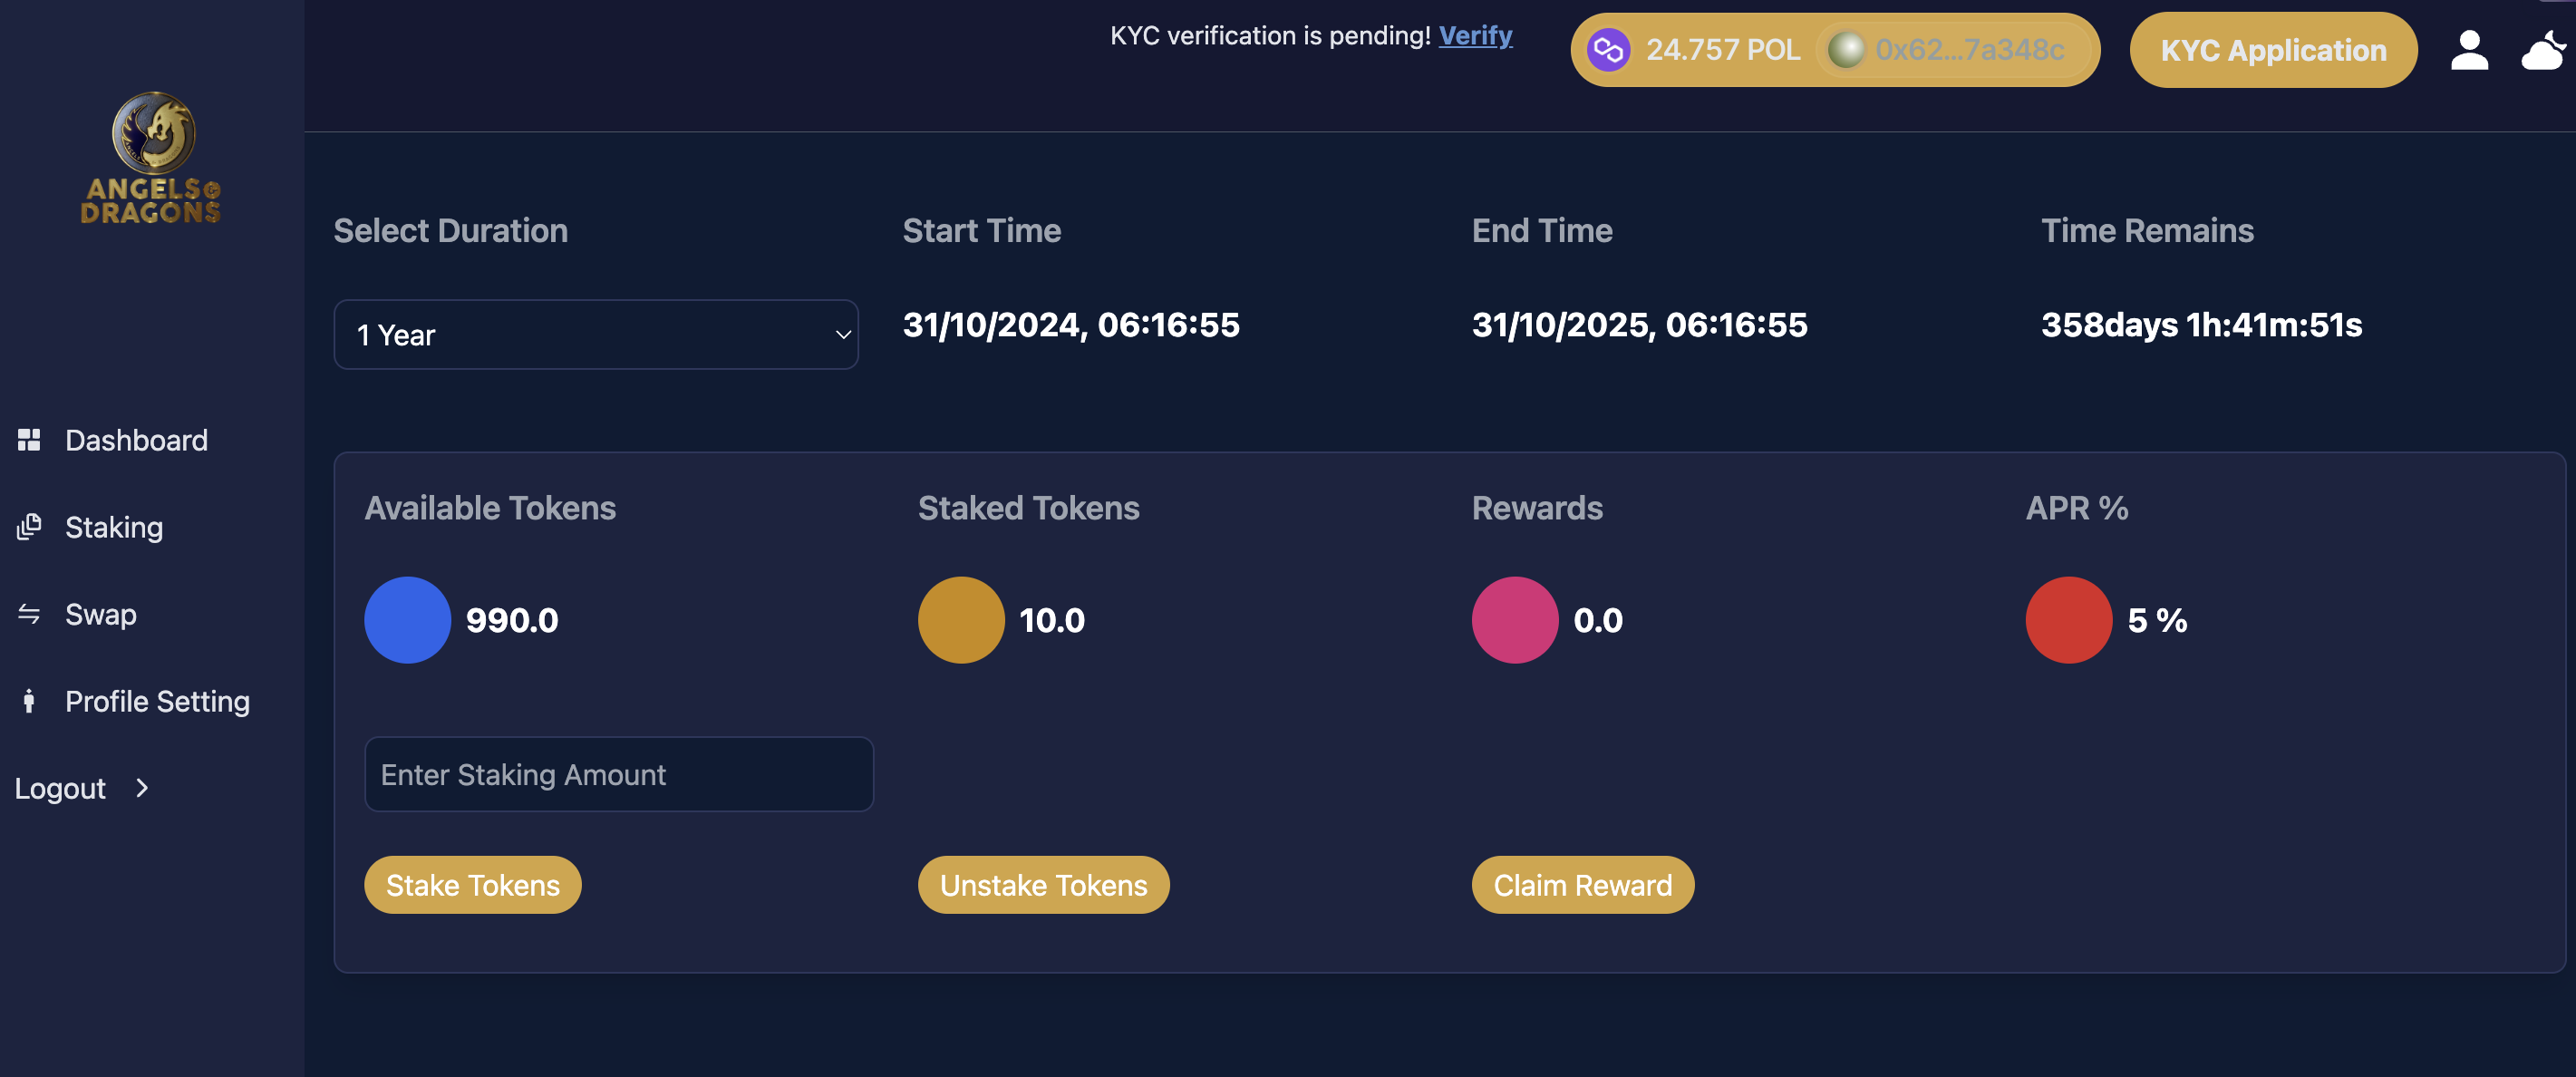
Task: Click the Stake Tokens button
Action: (473, 885)
